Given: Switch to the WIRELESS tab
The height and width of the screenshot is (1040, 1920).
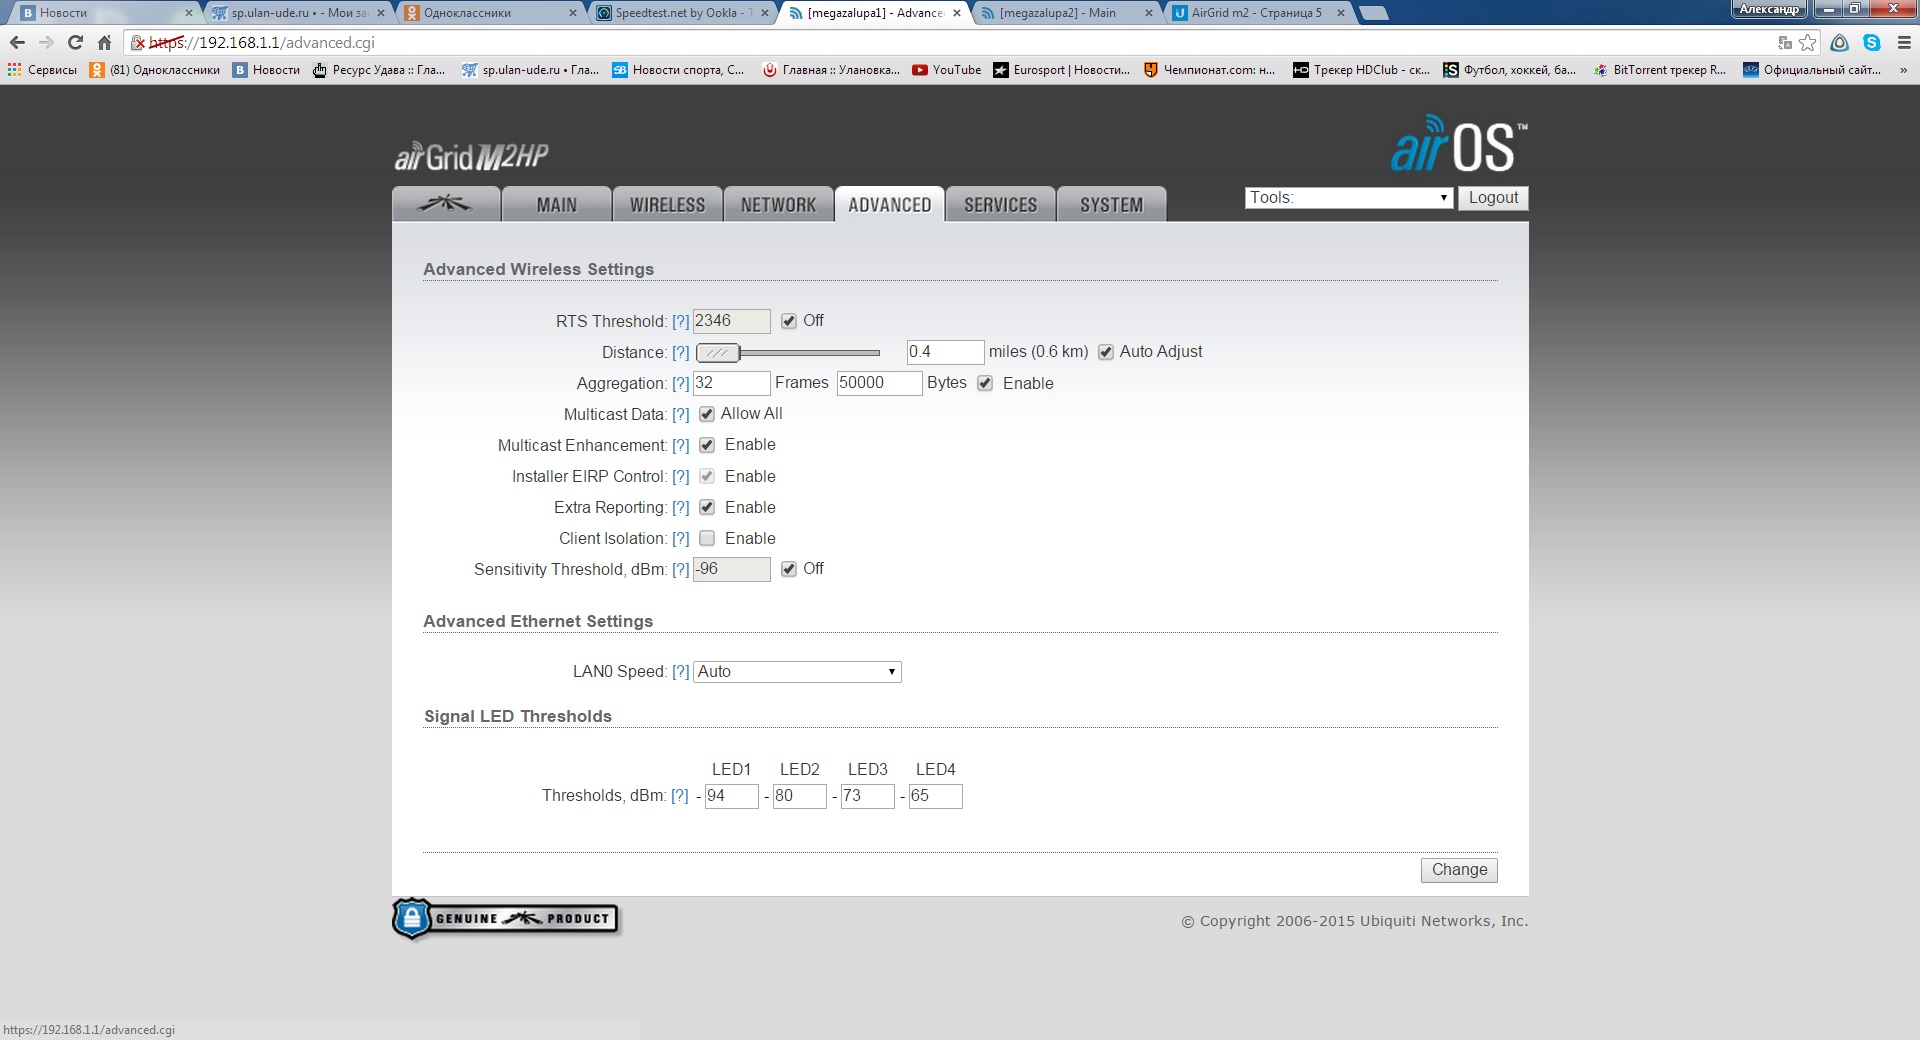Looking at the screenshot, I should pos(667,204).
